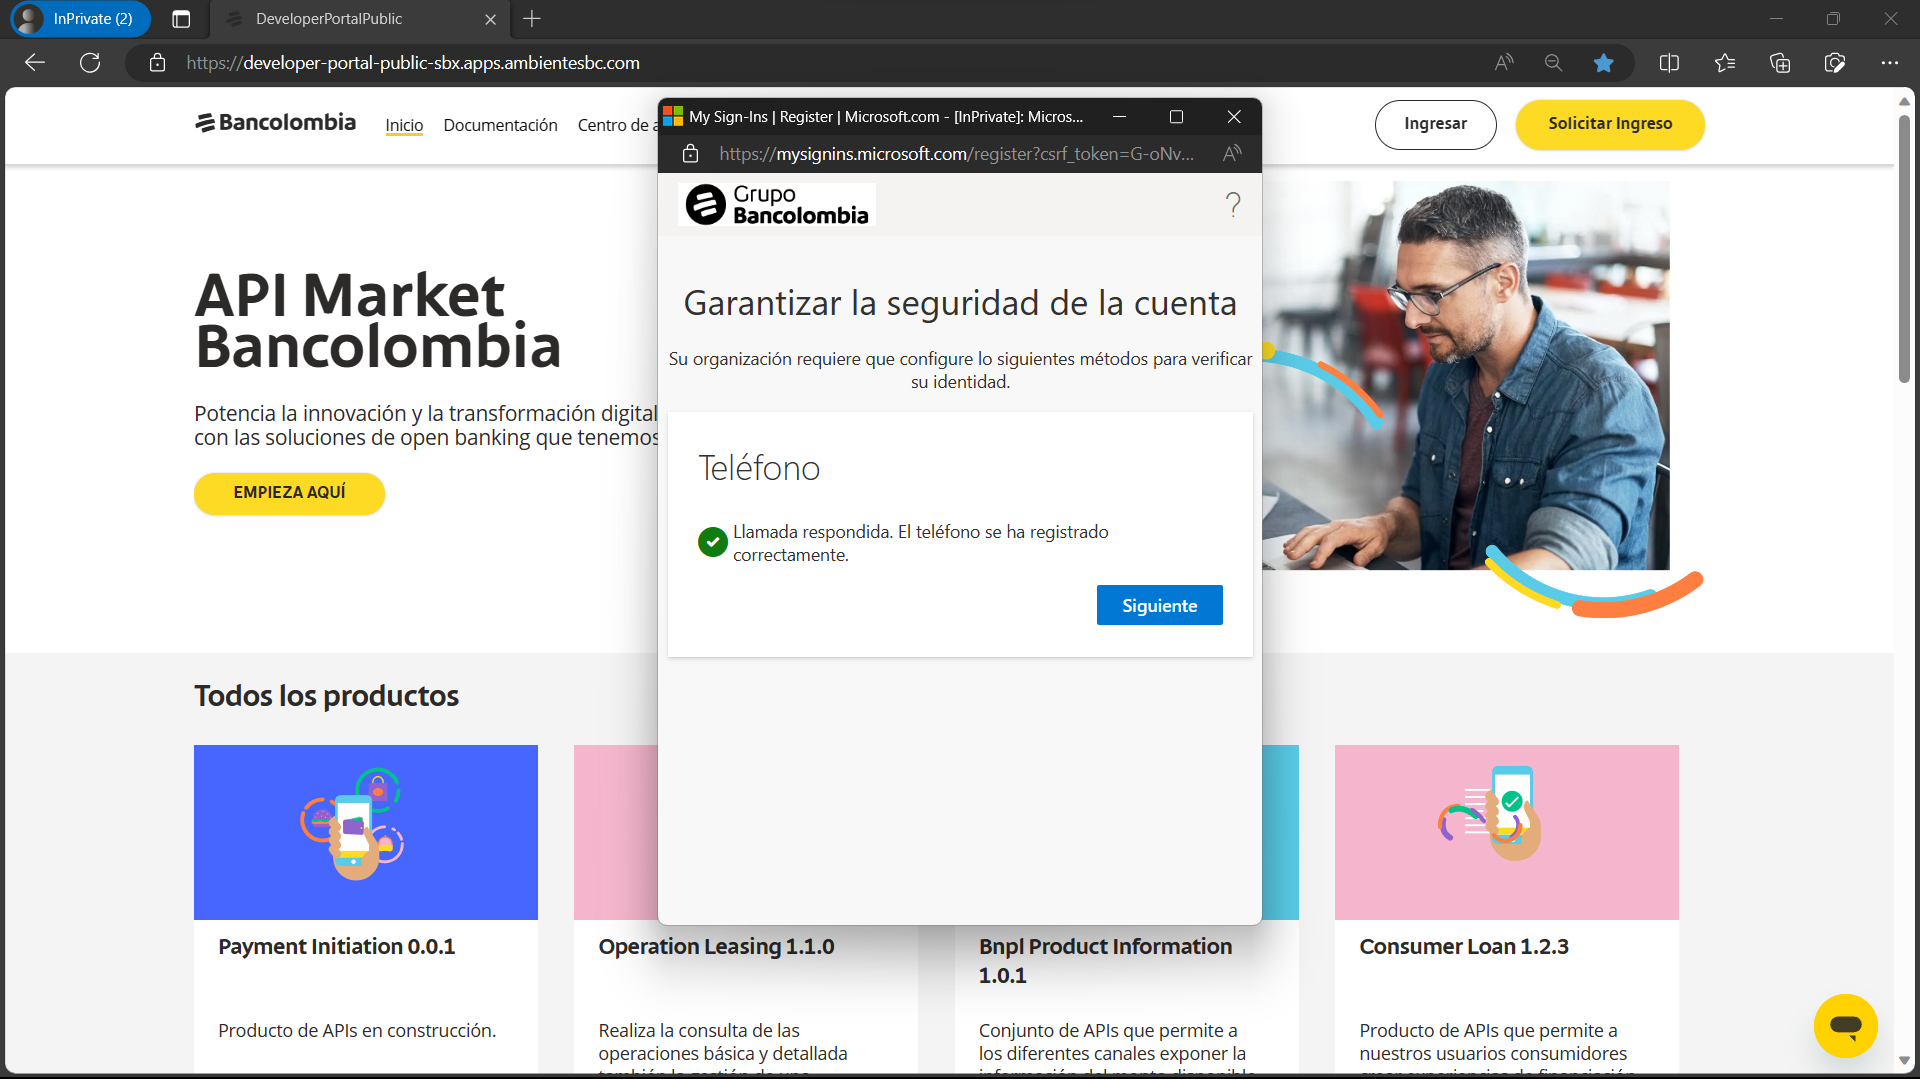Click the read aloud icon in the popup address bar
This screenshot has width=1920, height=1080.
pyautogui.click(x=1232, y=154)
